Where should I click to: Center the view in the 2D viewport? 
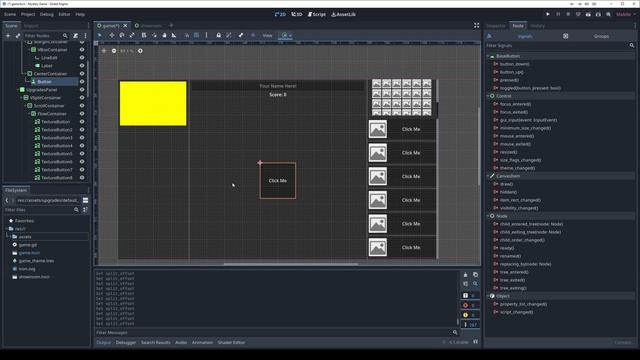(104, 51)
